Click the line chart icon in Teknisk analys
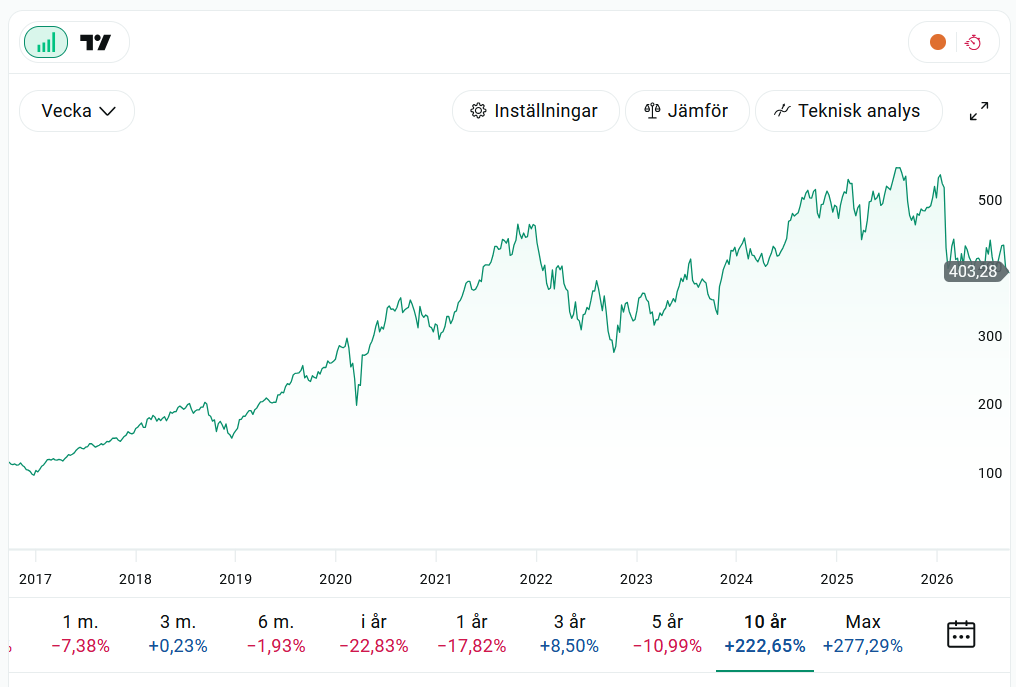 point(782,111)
